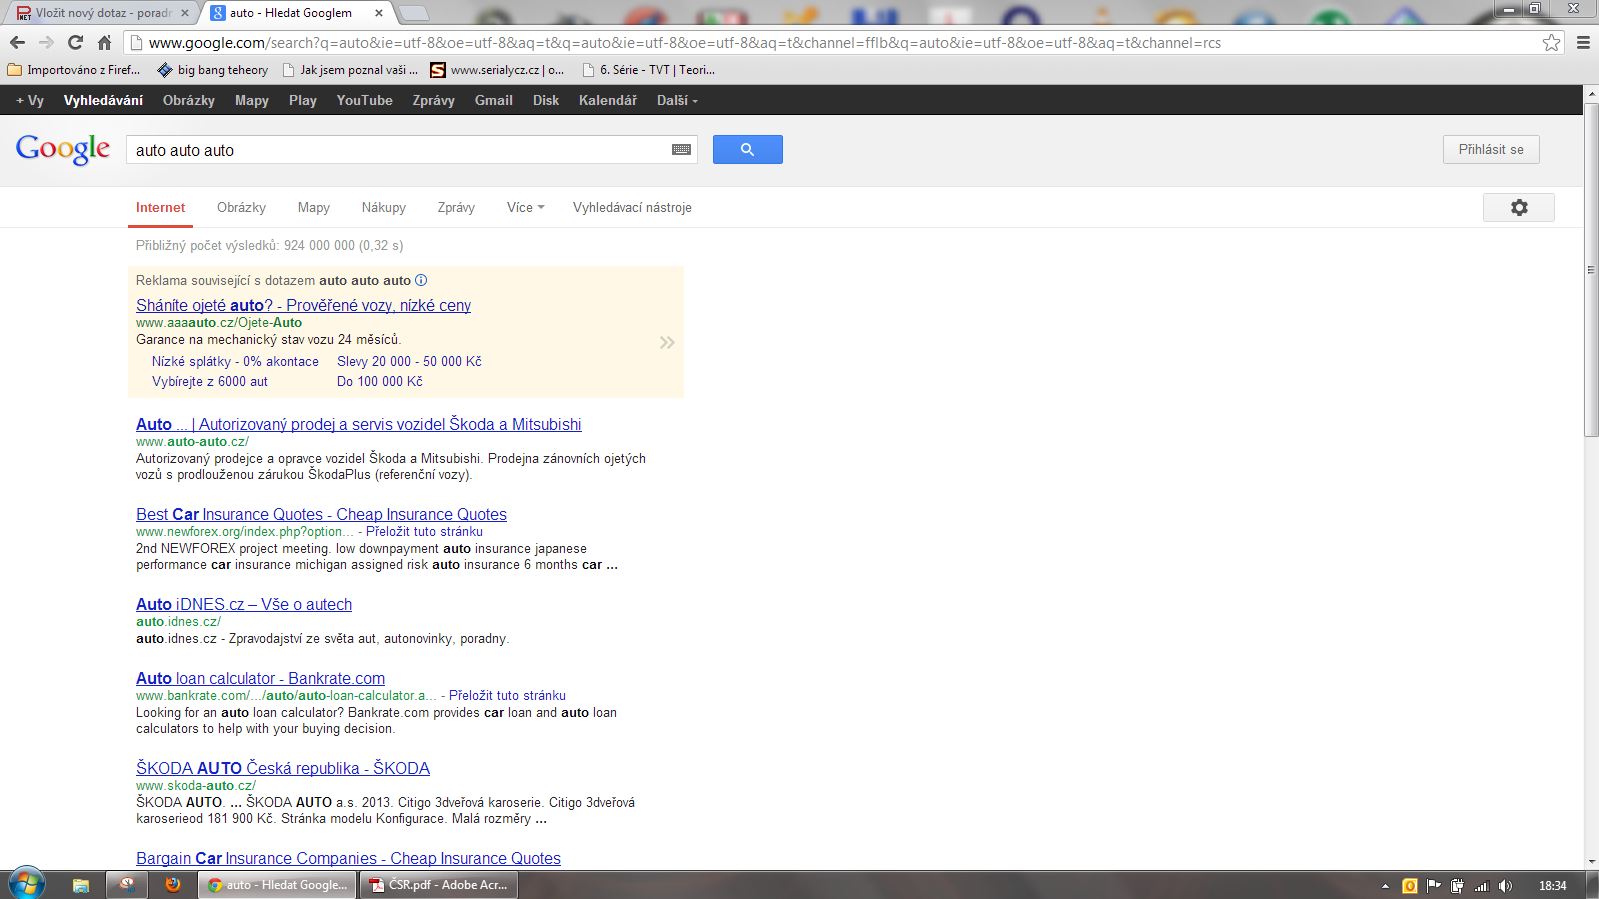This screenshot has height=899, width=1599.
Task: Open the Windows Start button
Action: (26, 885)
